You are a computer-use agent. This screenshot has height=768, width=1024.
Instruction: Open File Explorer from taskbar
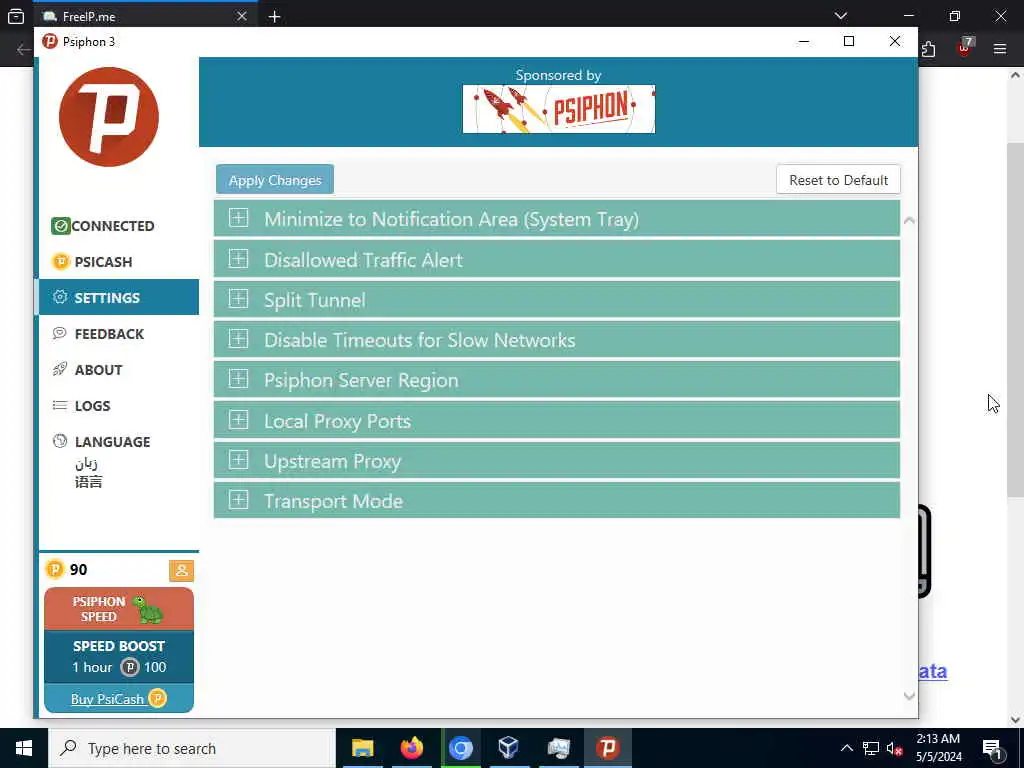pos(362,748)
